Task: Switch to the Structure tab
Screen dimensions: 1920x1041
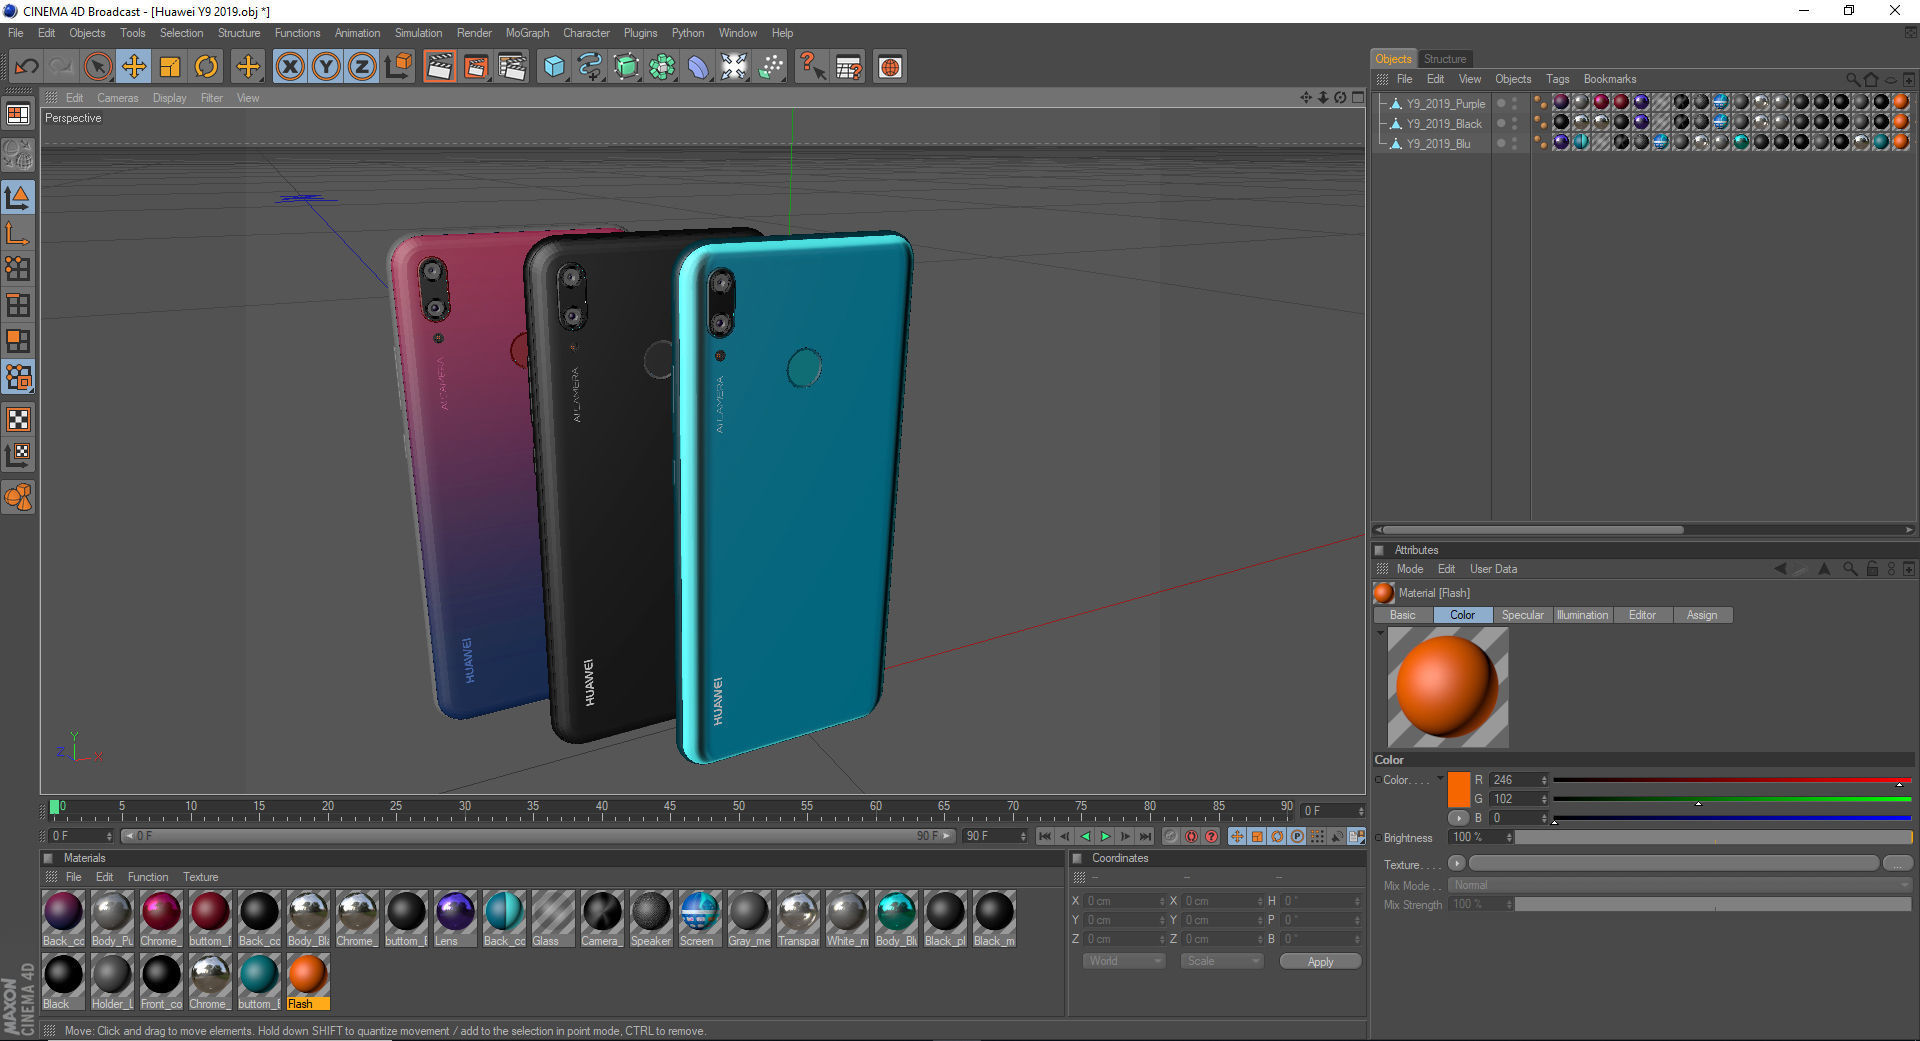Action: 1445,59
